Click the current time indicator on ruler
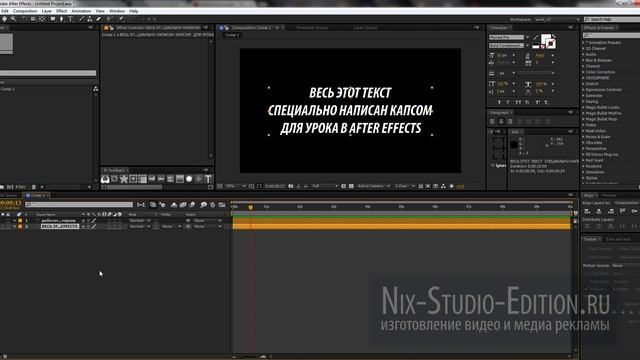640x360 pixels. [251, 207]
